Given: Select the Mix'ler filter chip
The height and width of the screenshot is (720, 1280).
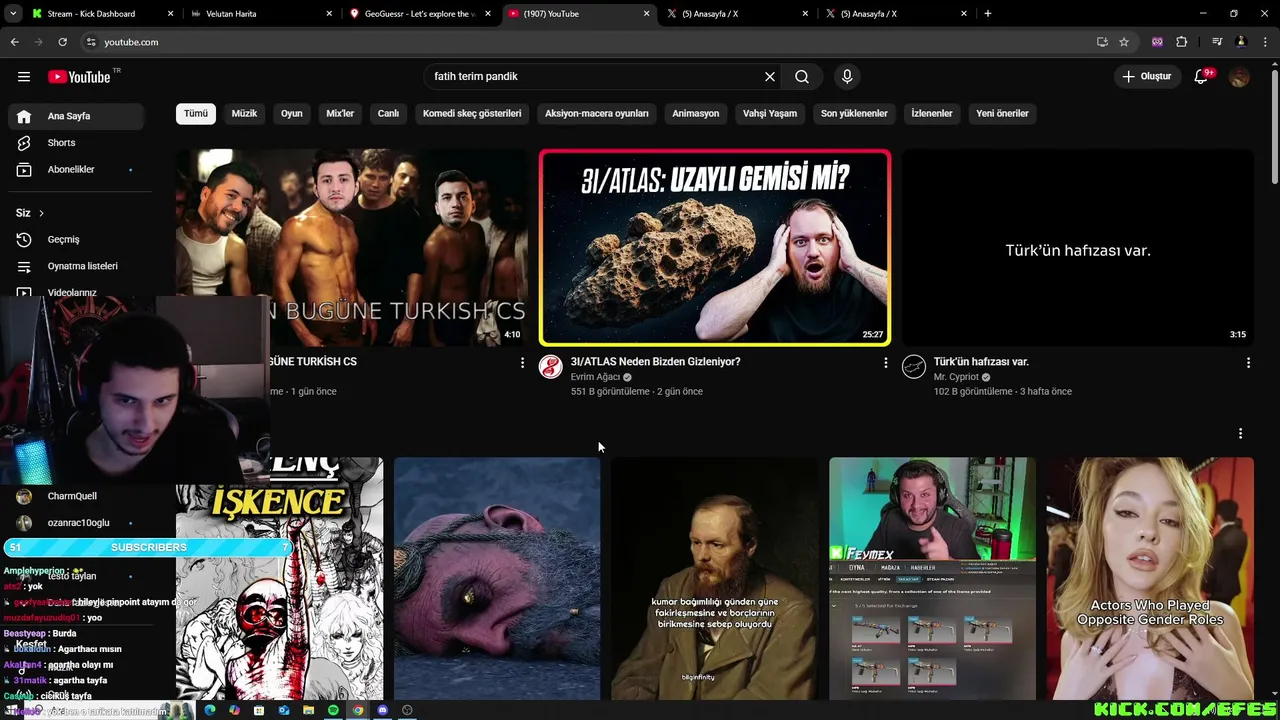Looking at the screenshot, I should tap(340, 113).
